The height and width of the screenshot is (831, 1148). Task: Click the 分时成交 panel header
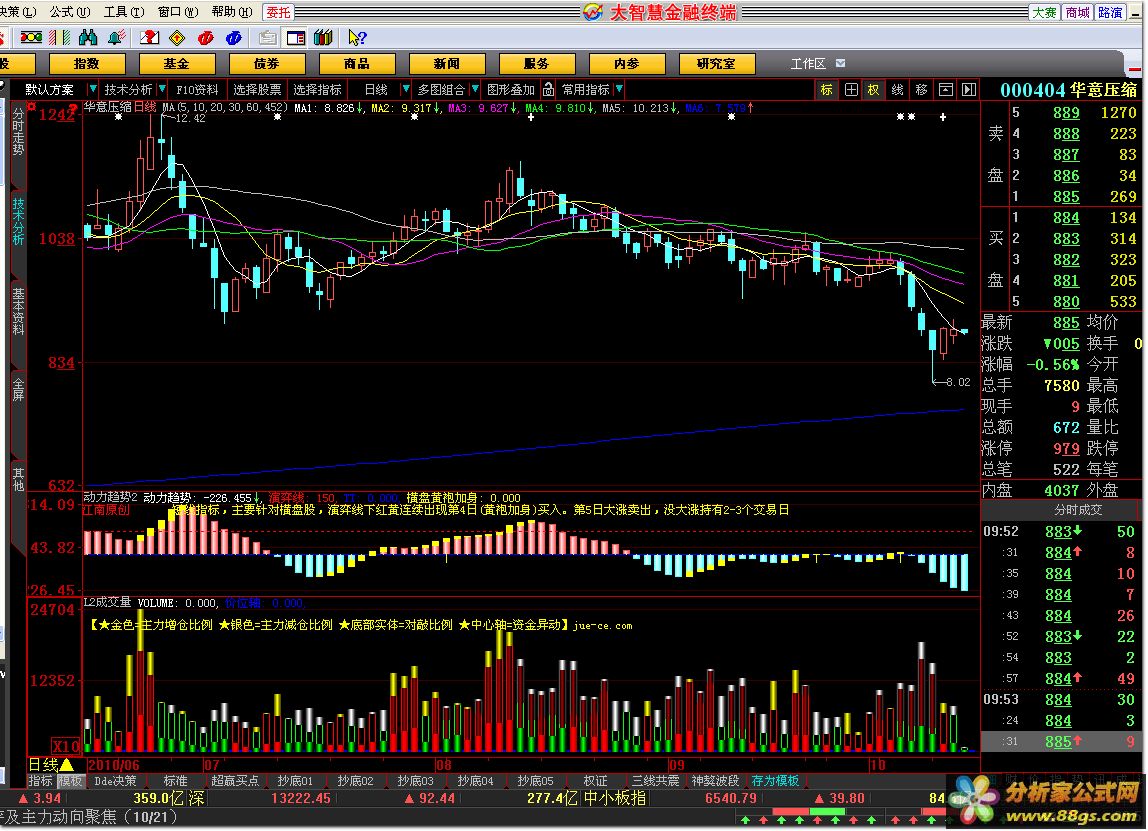point(1078,510)
